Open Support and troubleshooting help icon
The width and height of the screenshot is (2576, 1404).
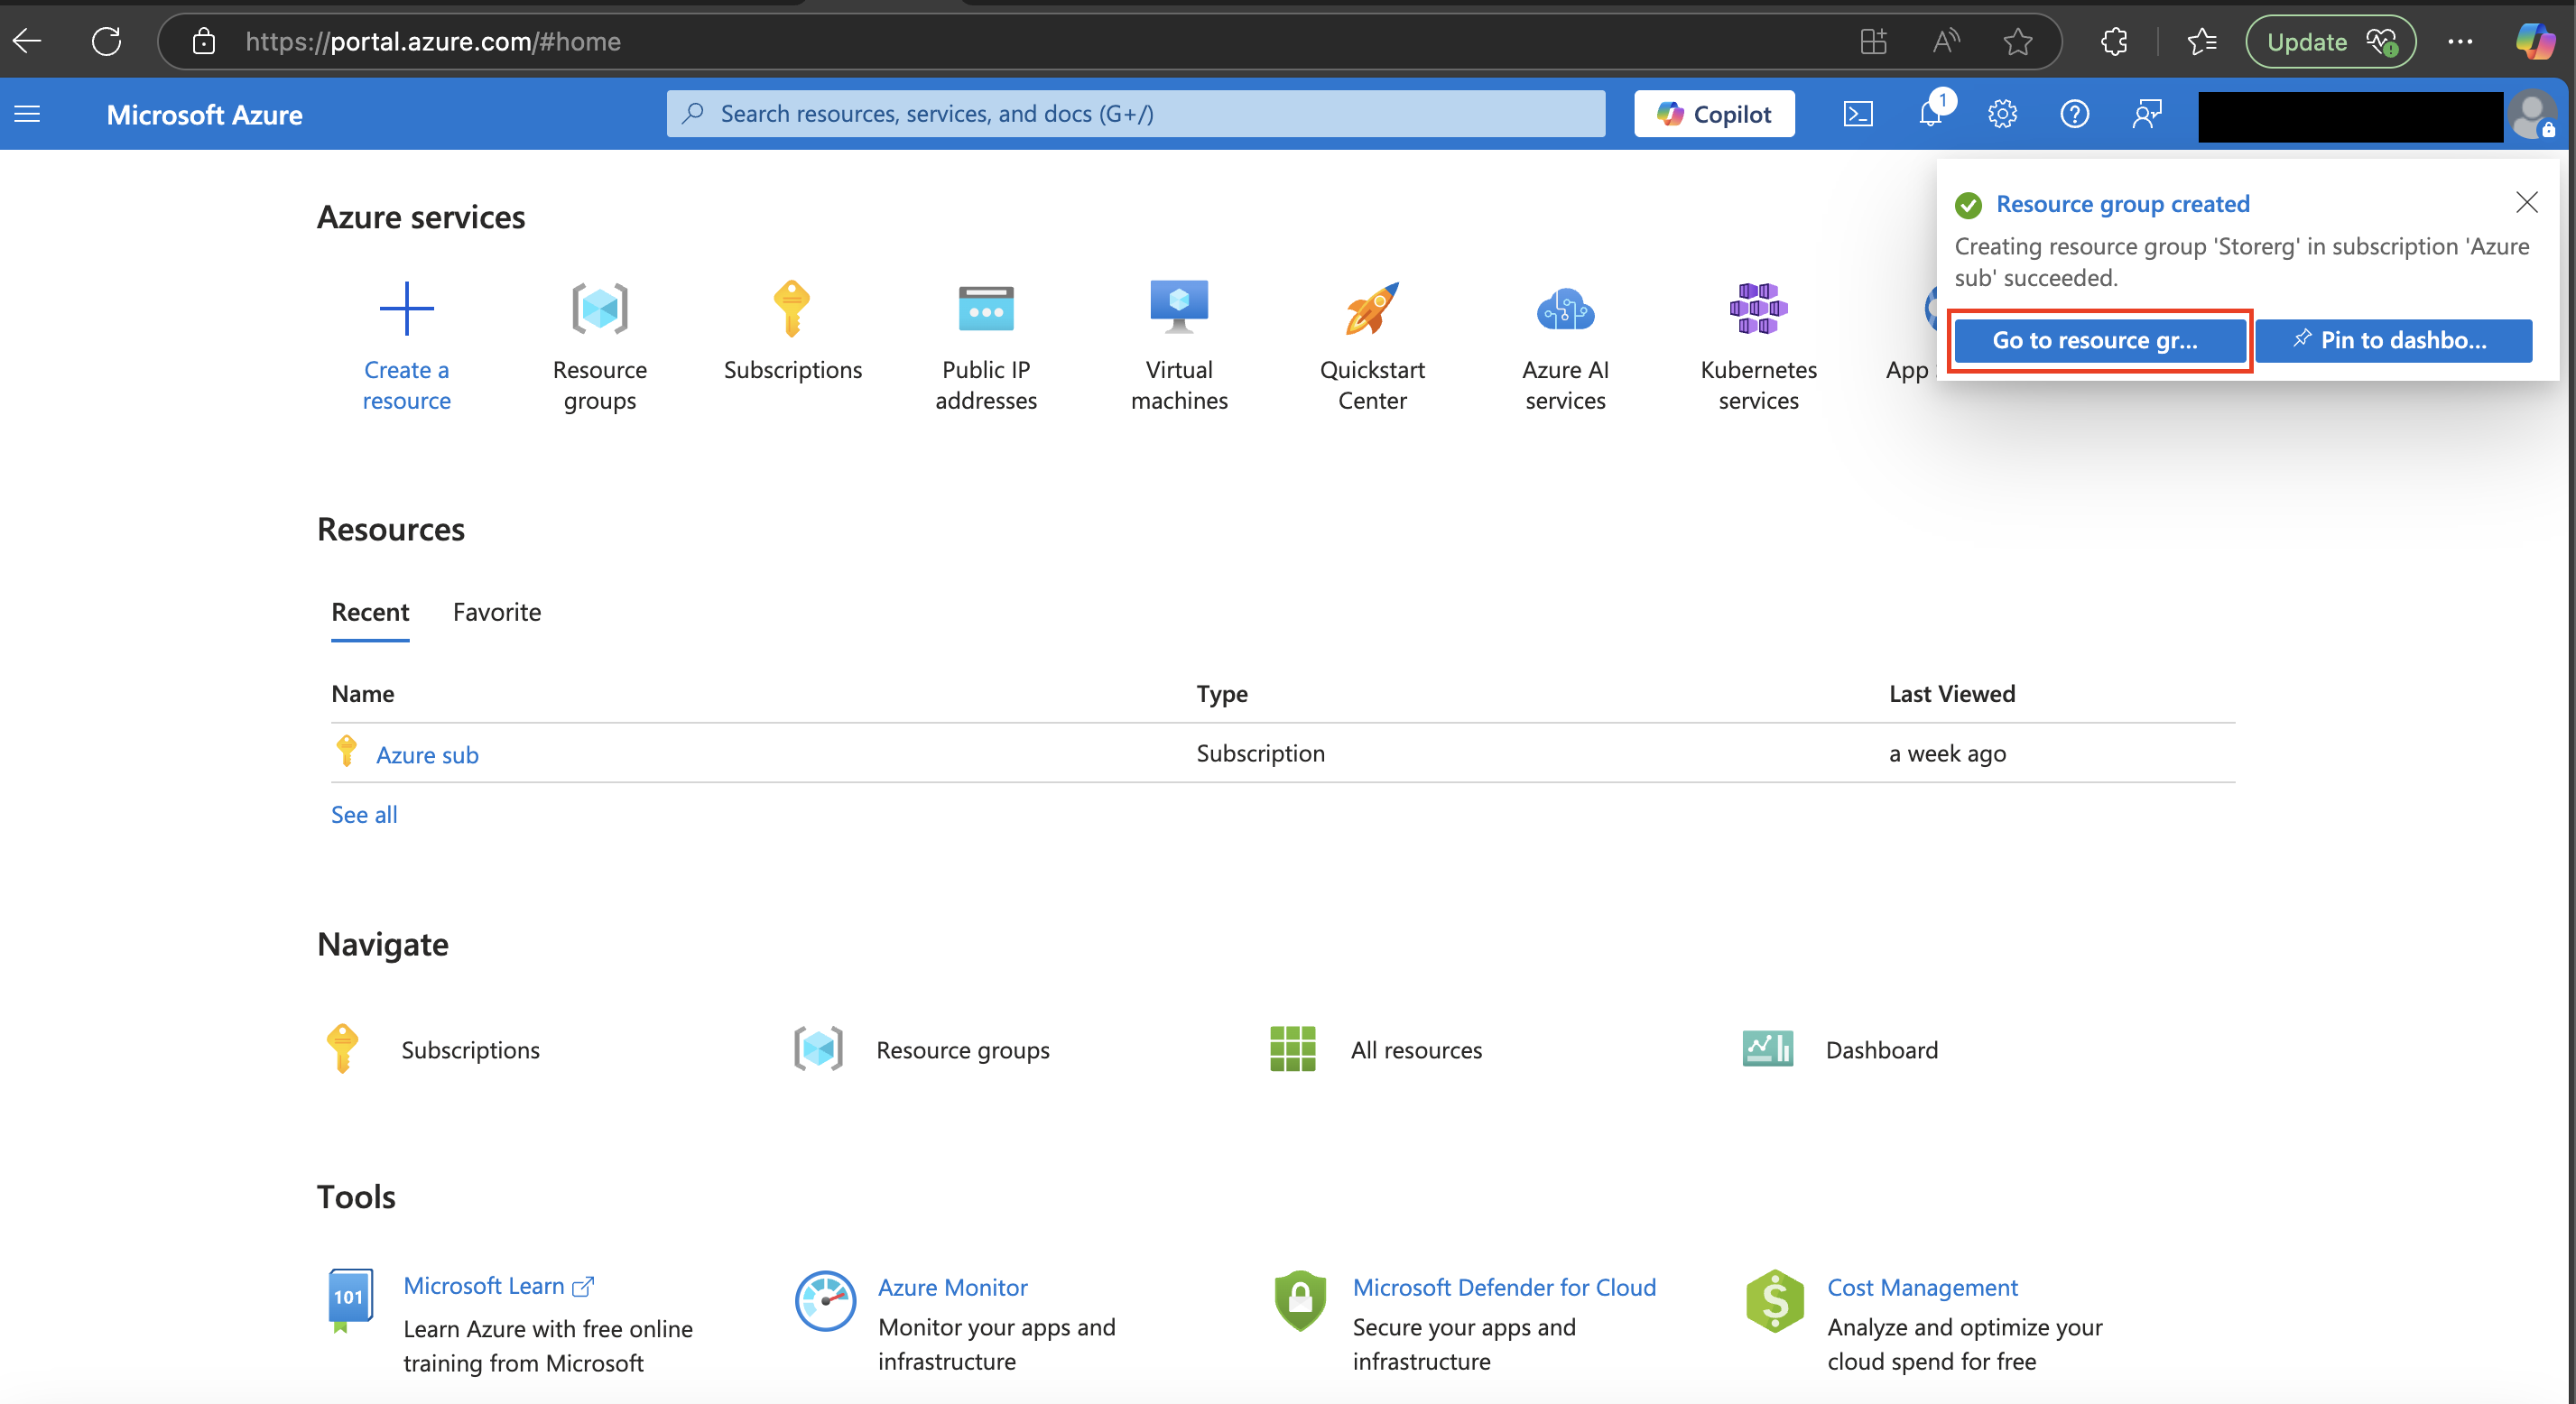(2075, 114)
